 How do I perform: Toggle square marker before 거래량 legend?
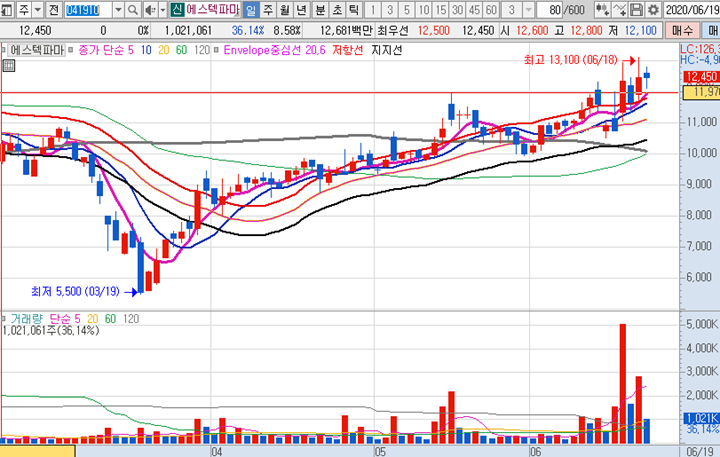point(3,318)
